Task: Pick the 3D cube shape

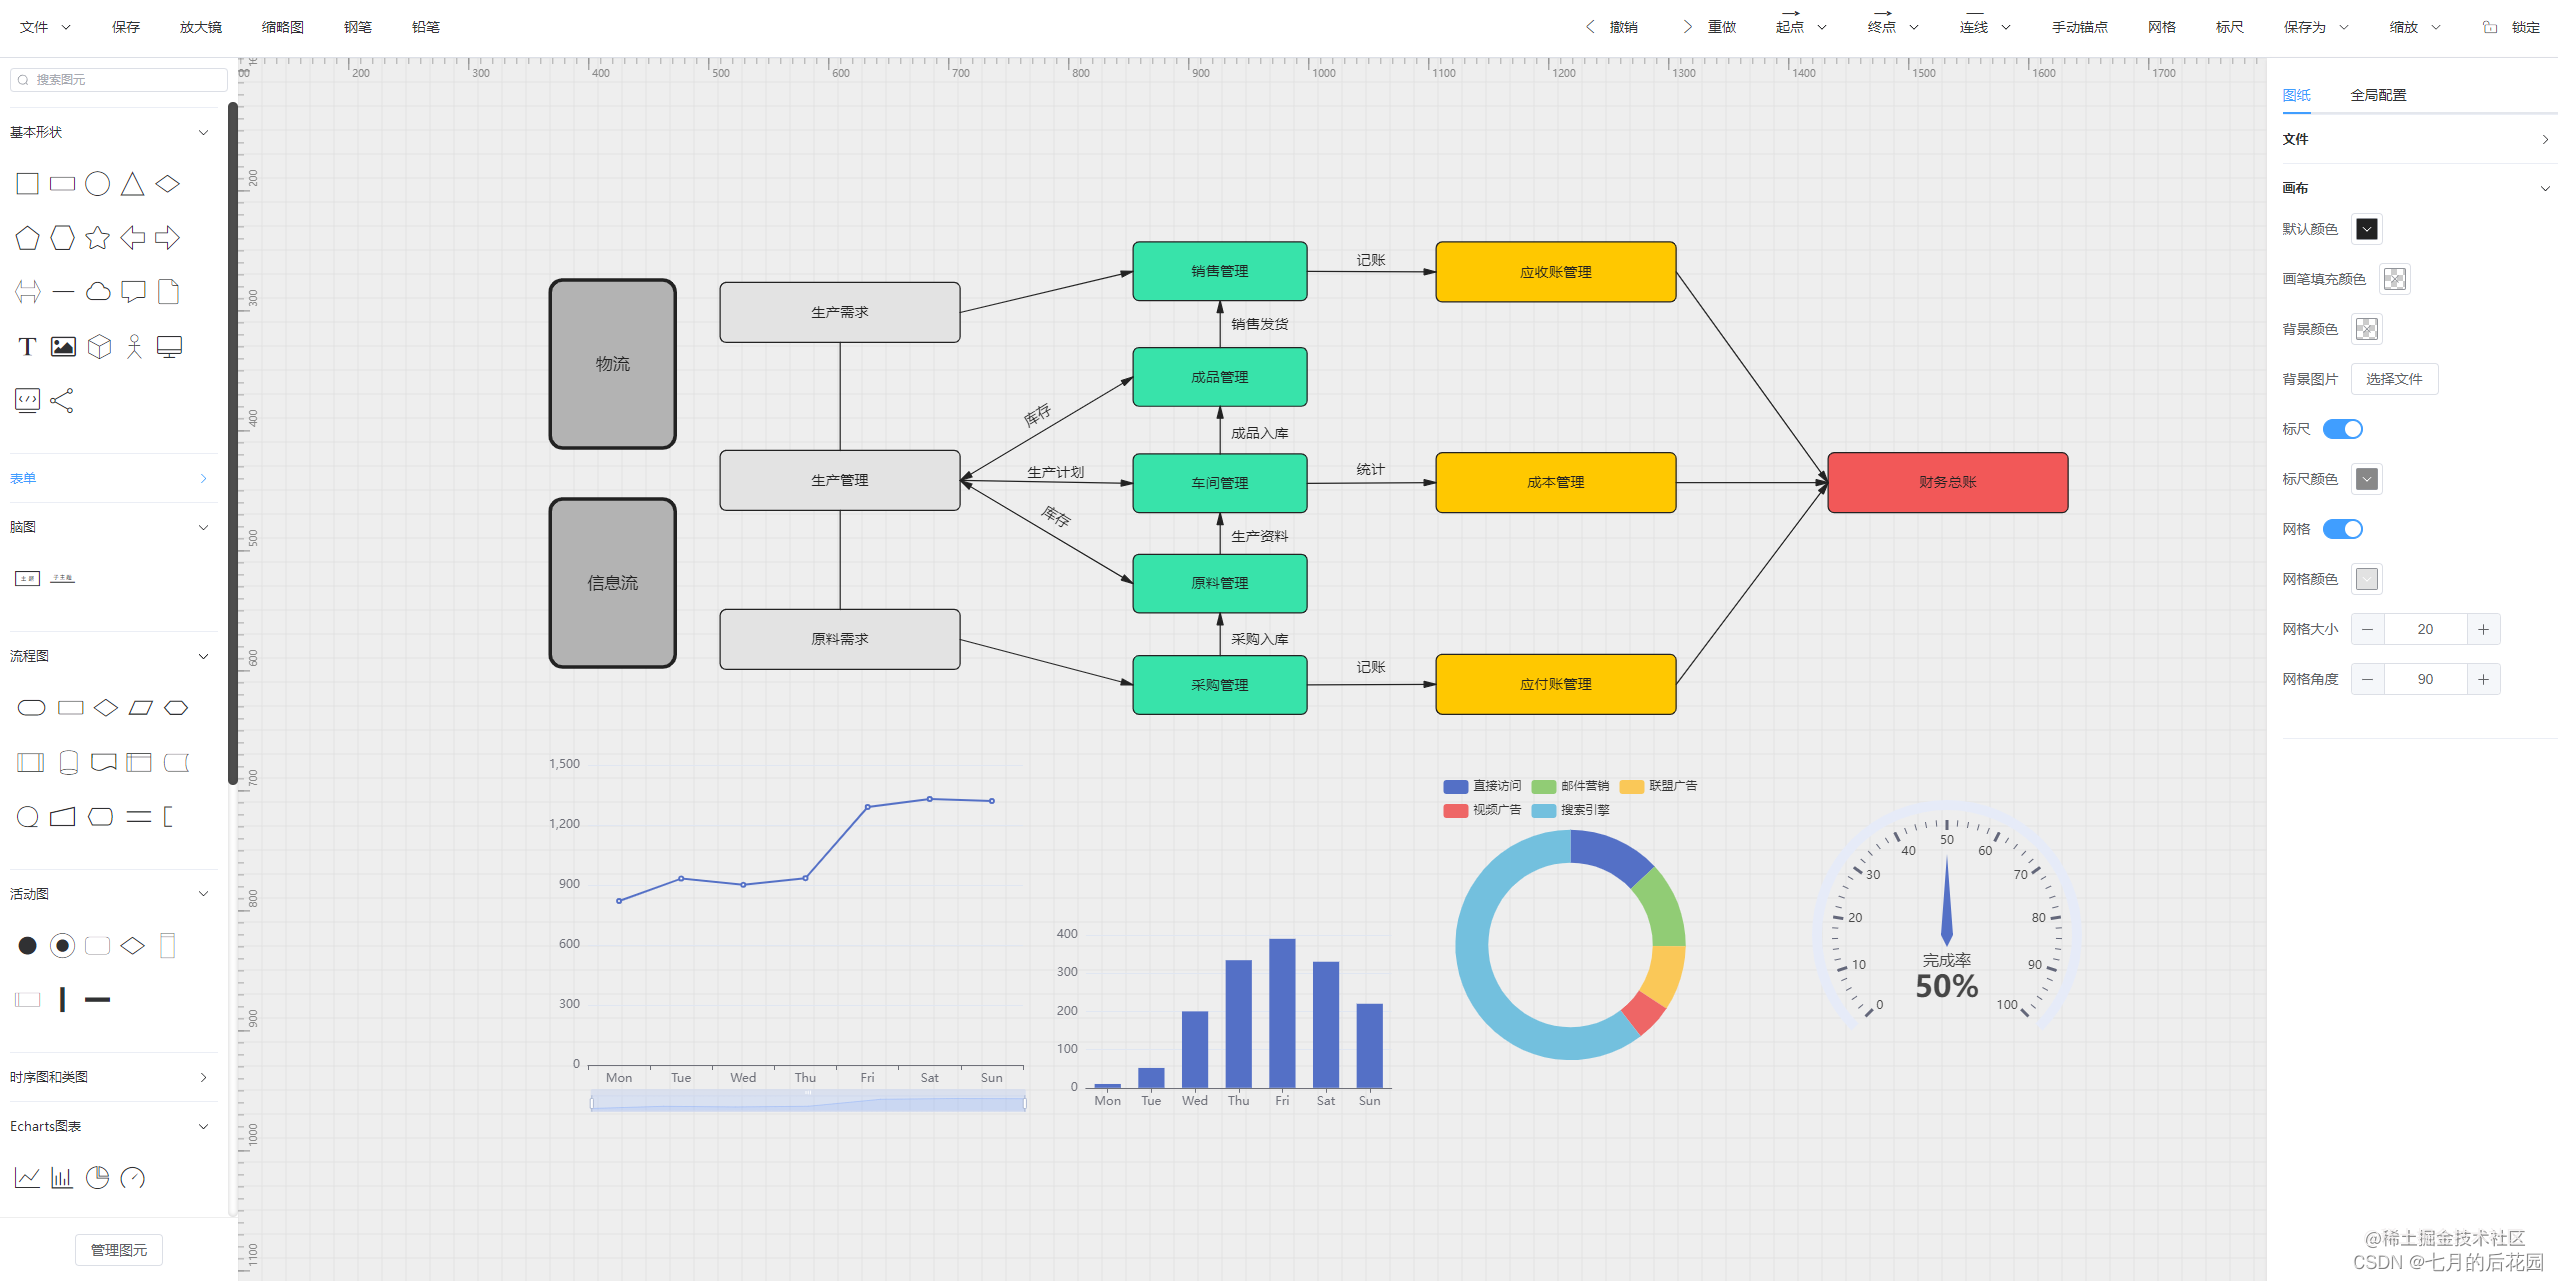Action: (98, 346)
